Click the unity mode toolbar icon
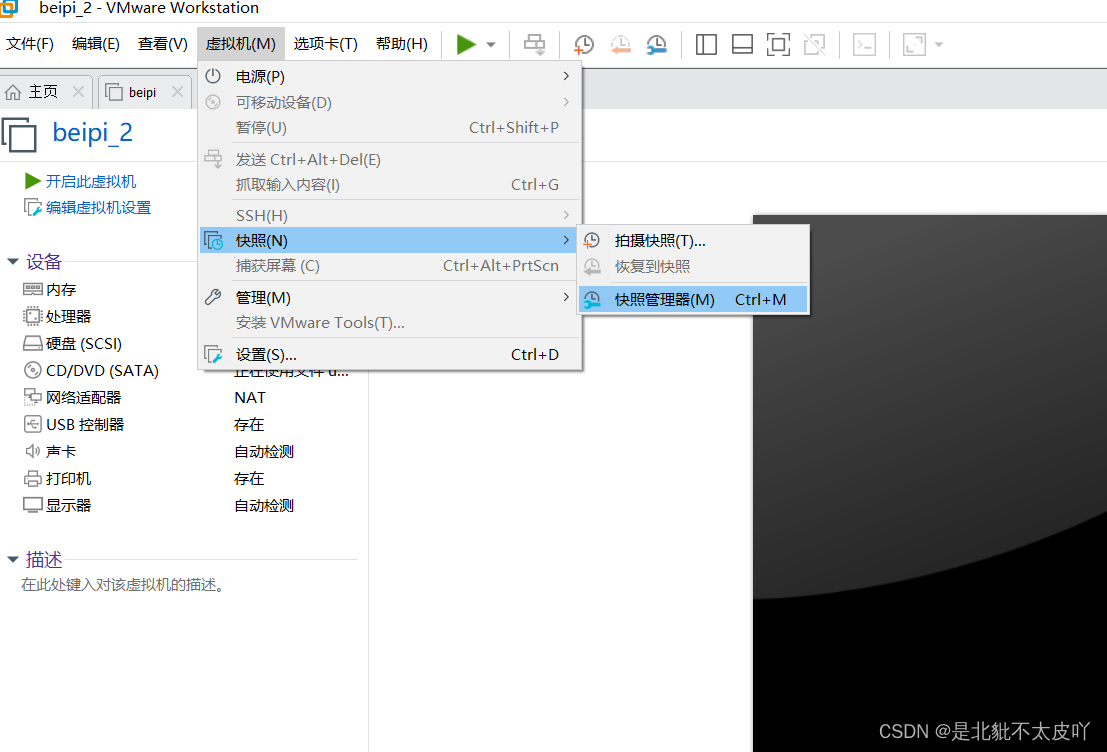Screen dimensions: 1107x752 [x=814, y=44]
